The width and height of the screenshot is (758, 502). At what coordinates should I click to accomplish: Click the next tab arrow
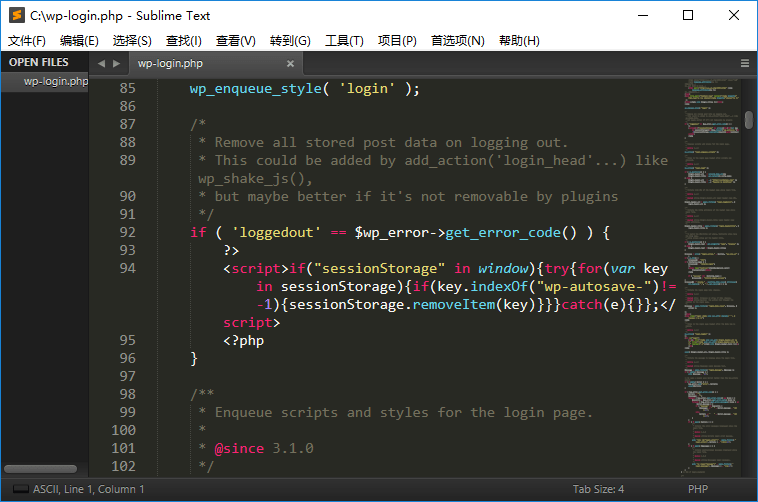(x=117, y=63)
